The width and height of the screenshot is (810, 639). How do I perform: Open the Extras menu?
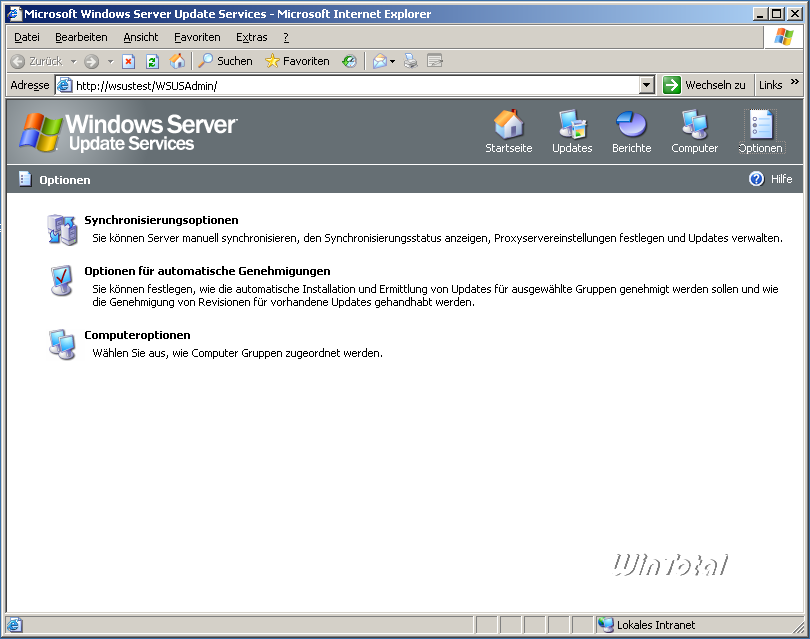(x=252, y=37)
